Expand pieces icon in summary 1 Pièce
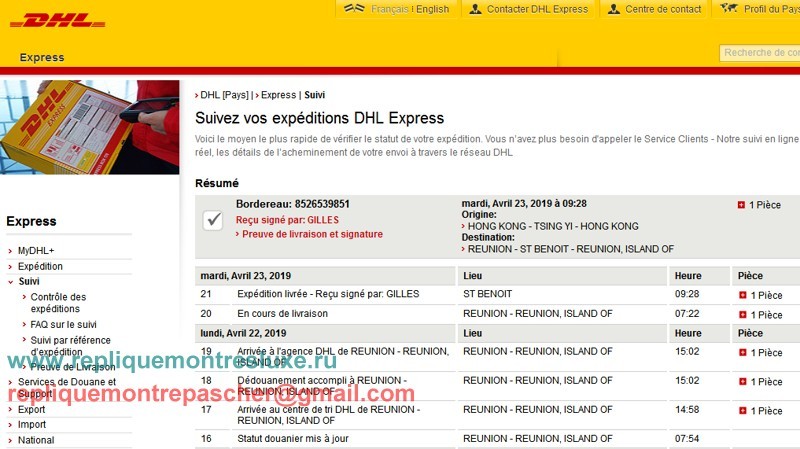Viewport: 800px width, 449px height. [741, 205]
